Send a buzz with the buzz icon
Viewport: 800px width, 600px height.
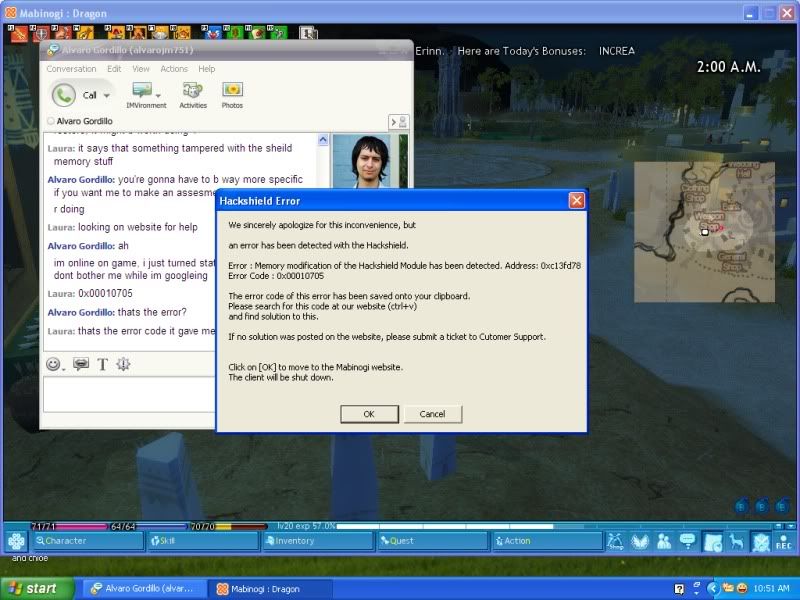[x=81, y=364]
